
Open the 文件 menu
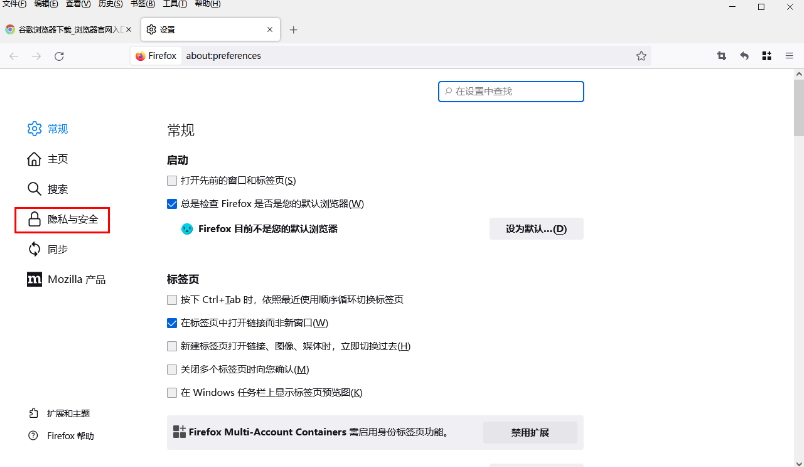coord(14,4)
